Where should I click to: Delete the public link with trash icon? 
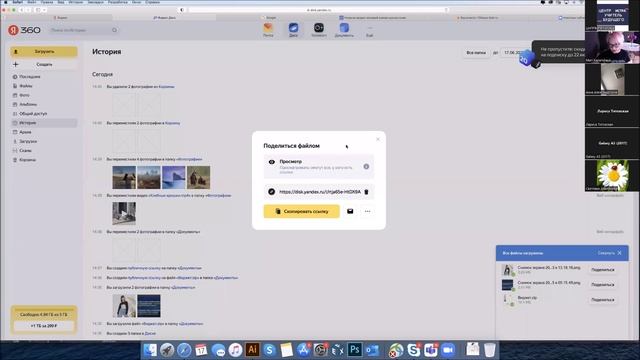(x=366, y=192)
